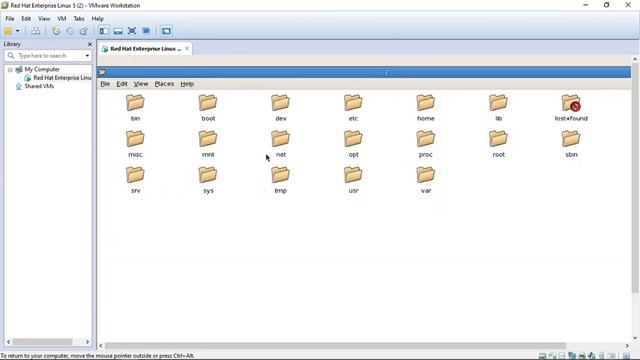Click the yellow power/suspend toolbar icon
Image resolution: width=640 pixels, height=360 pixels.
pos(8,31)
